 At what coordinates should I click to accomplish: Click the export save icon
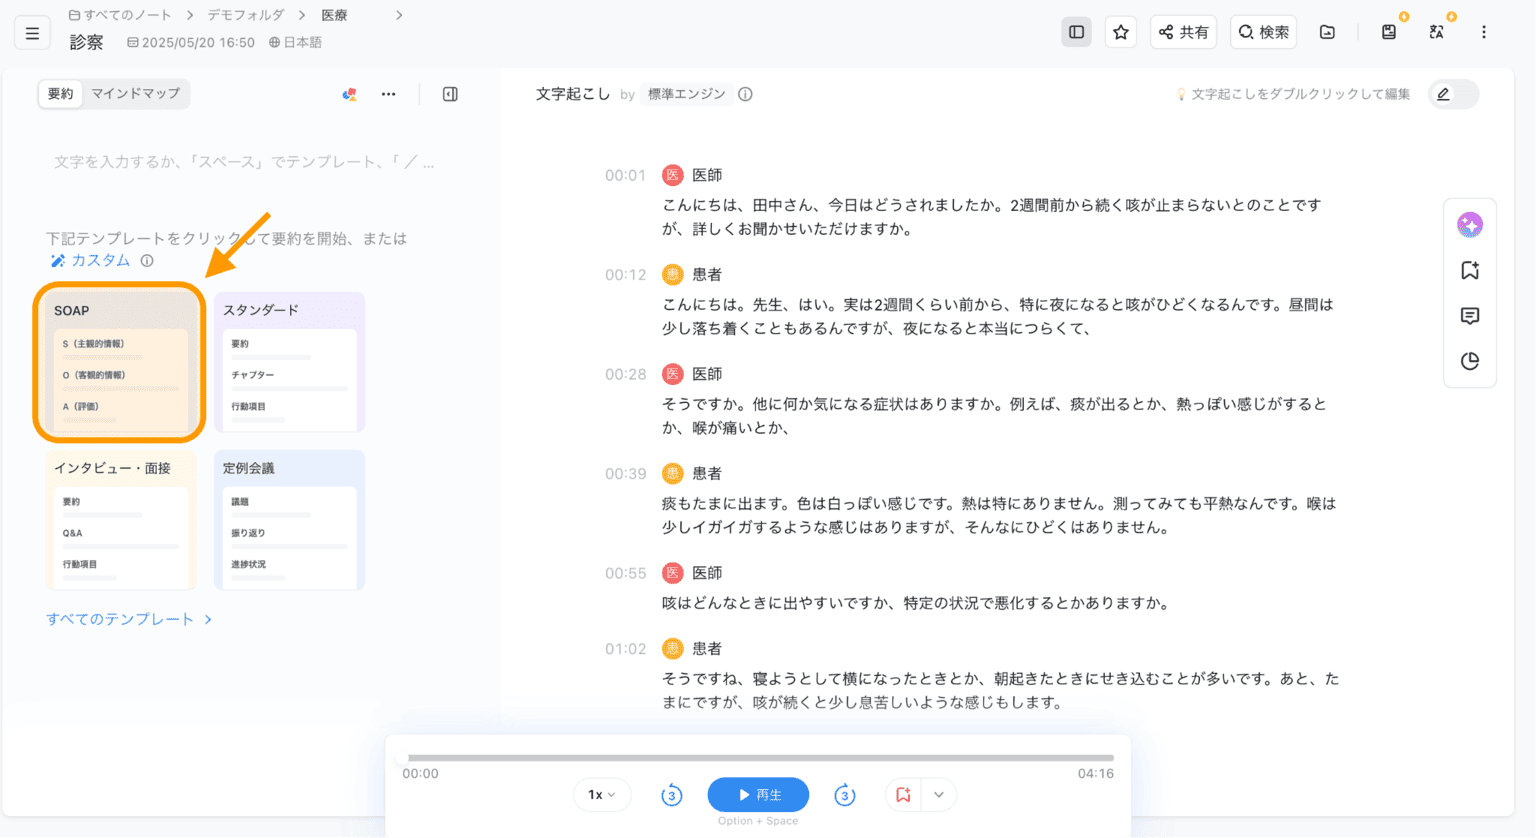pos(1389,32)
